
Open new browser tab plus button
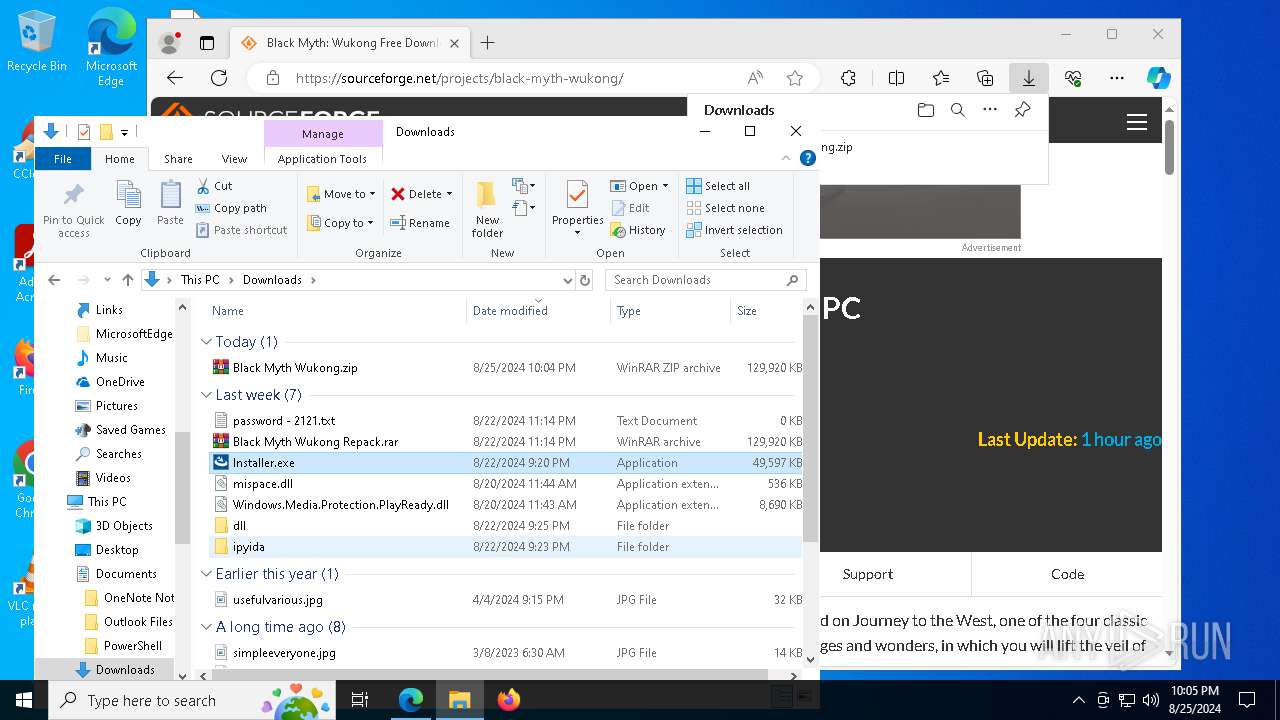pyautogui.click(x=487, y=43)
